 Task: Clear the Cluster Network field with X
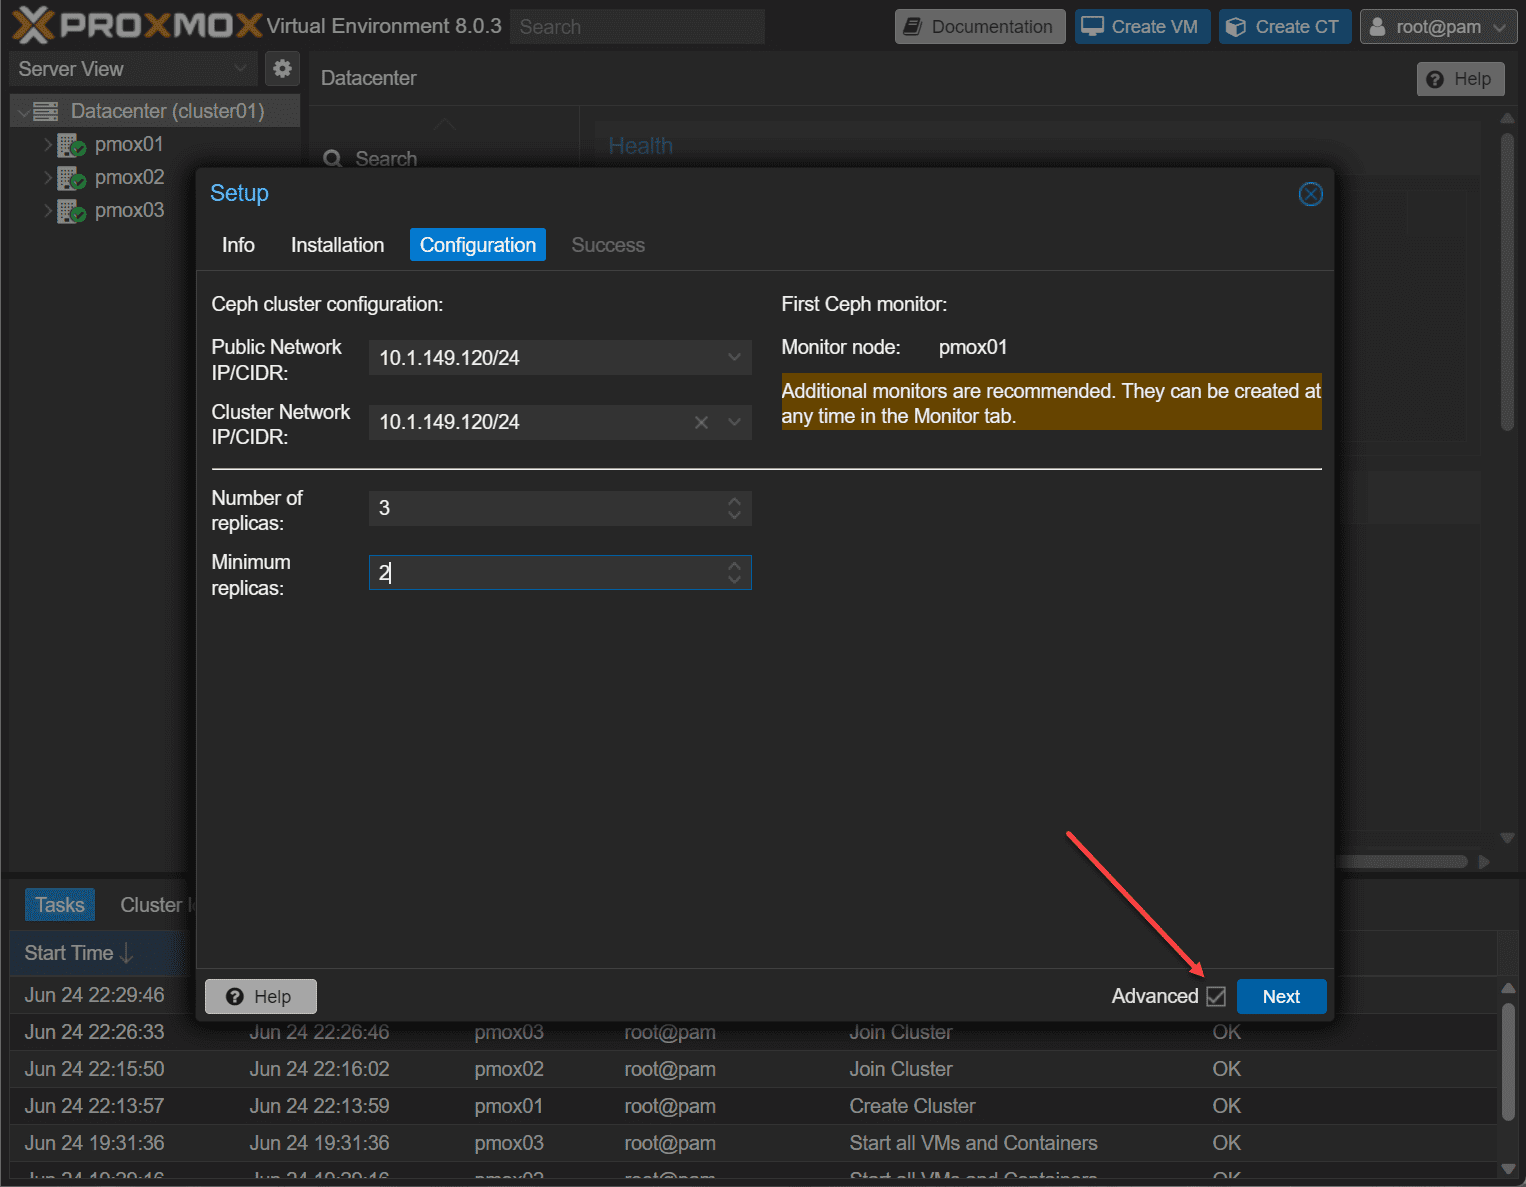click(701, 423)
